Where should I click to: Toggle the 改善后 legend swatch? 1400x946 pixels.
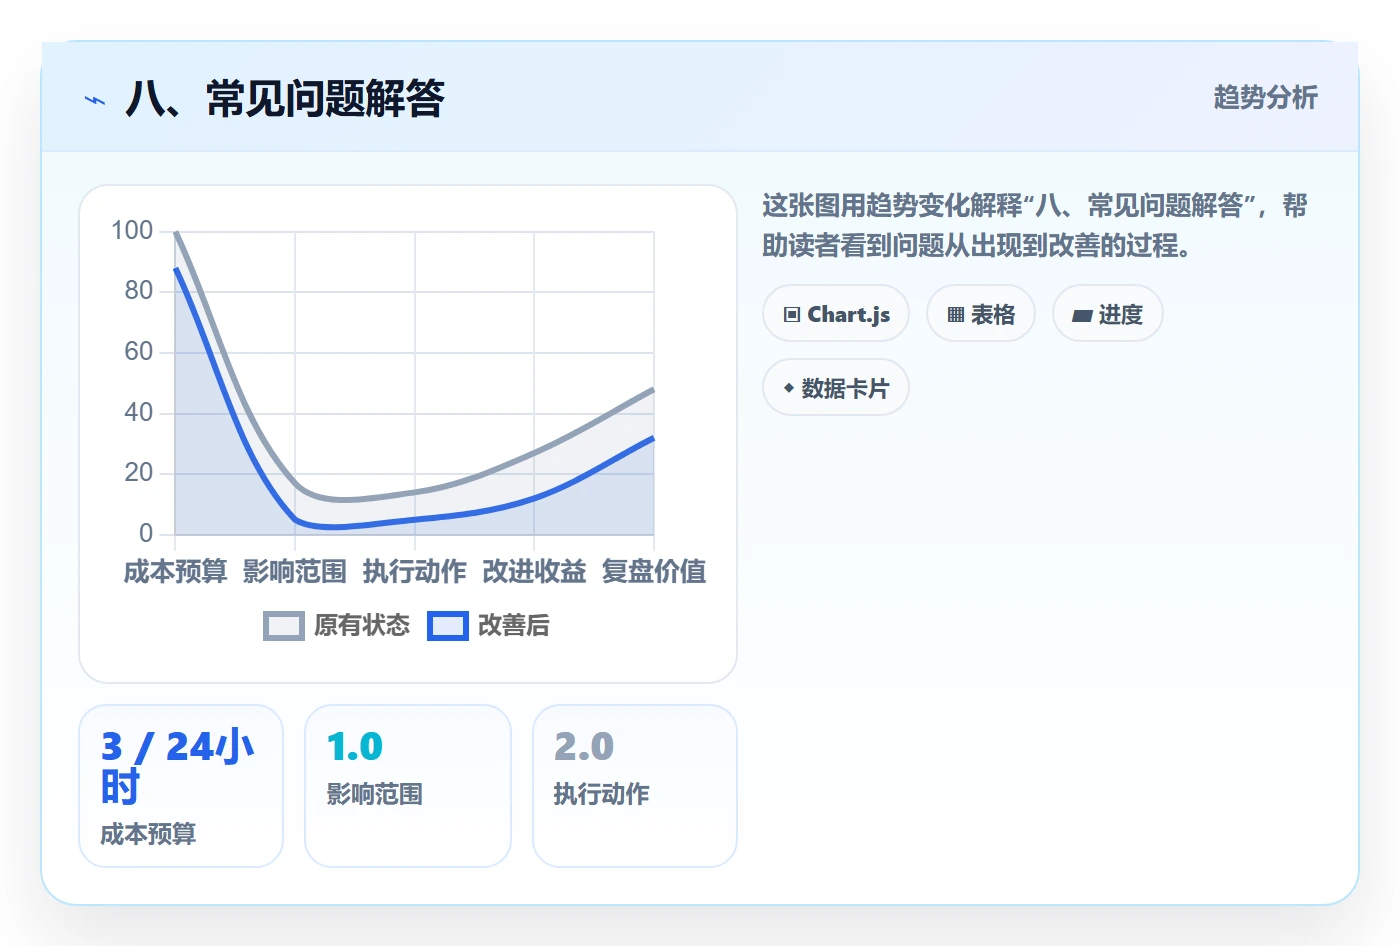[x=448, y=626]
